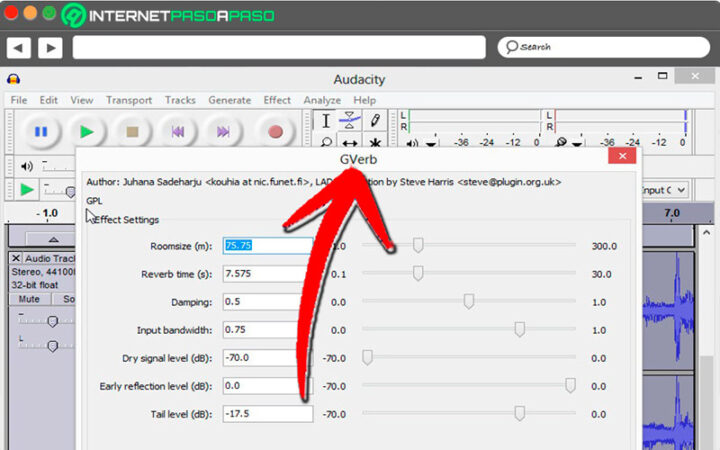This screenshot has height=450, width=720.
Task: Adjust the Input bandwidth slider handle
Action: point(520,329)
